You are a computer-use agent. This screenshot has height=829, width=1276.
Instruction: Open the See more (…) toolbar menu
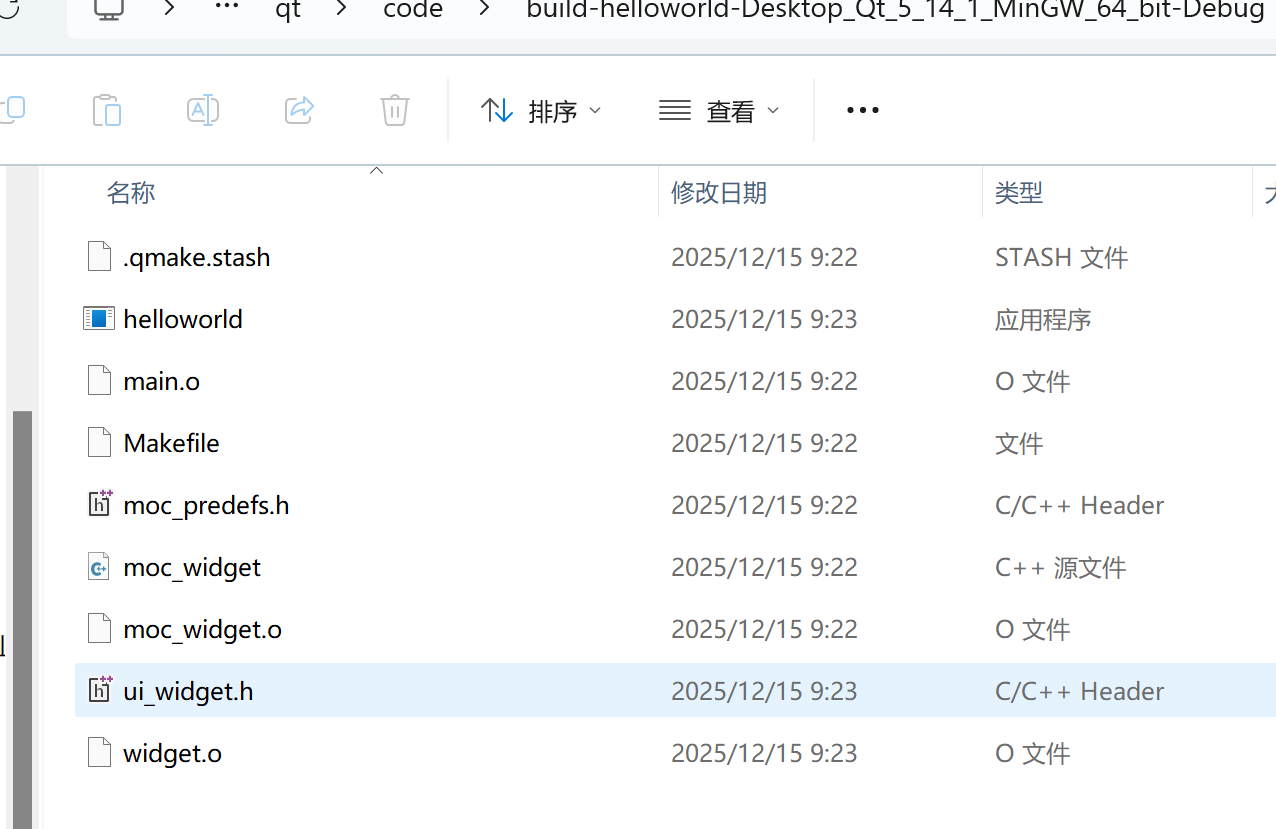[861, 110]
